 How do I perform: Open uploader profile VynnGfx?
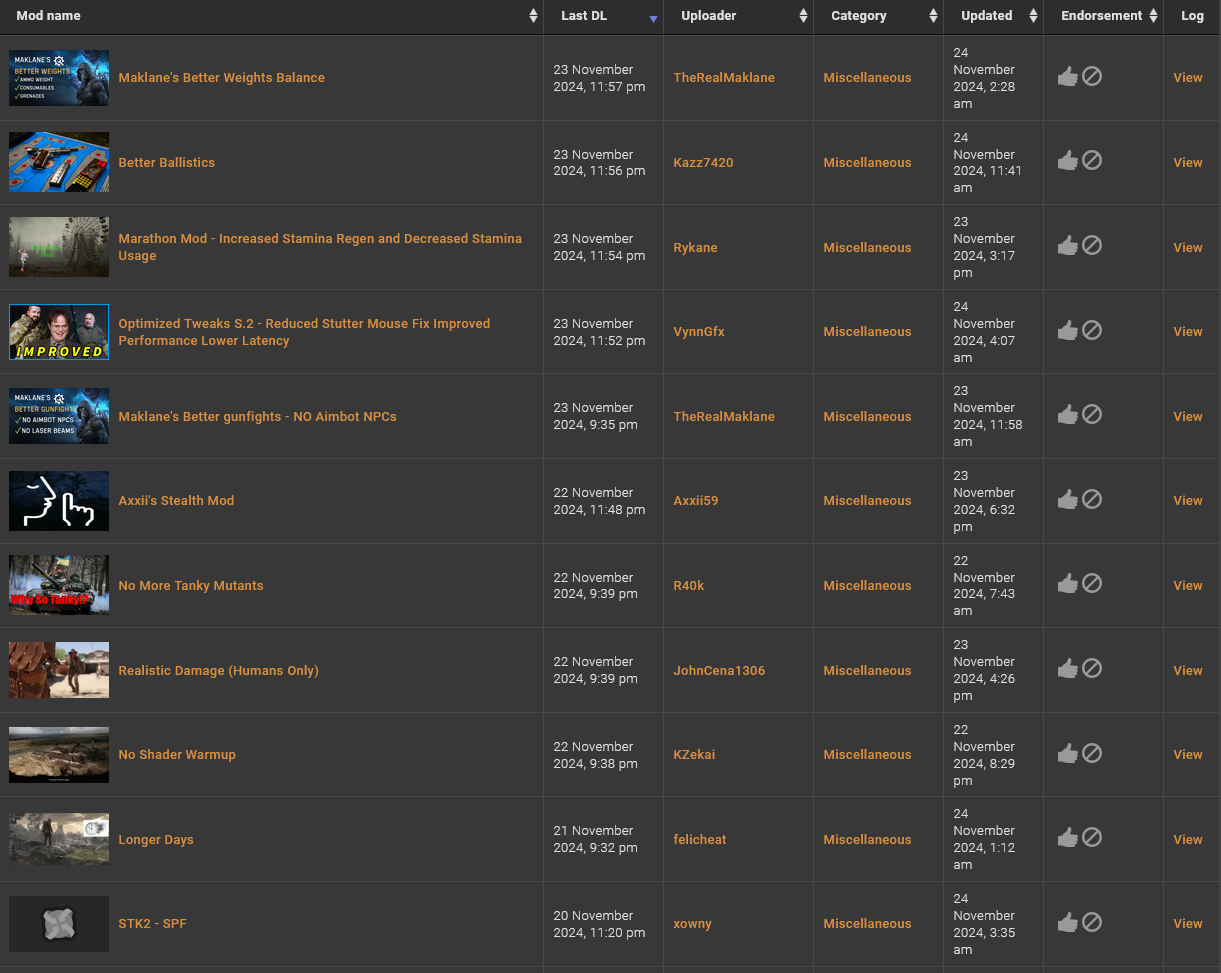pos(698,331)
